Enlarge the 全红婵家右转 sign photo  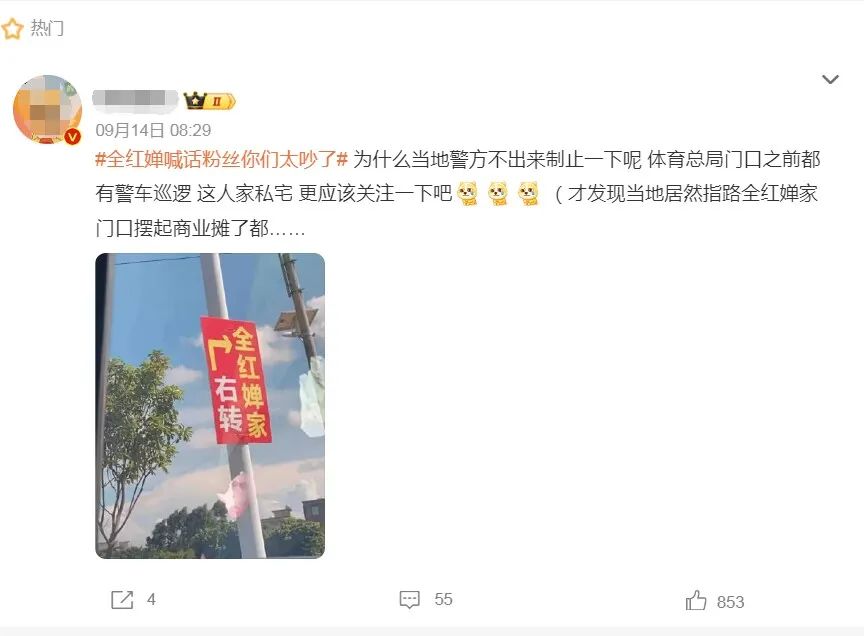coord(210,406)
